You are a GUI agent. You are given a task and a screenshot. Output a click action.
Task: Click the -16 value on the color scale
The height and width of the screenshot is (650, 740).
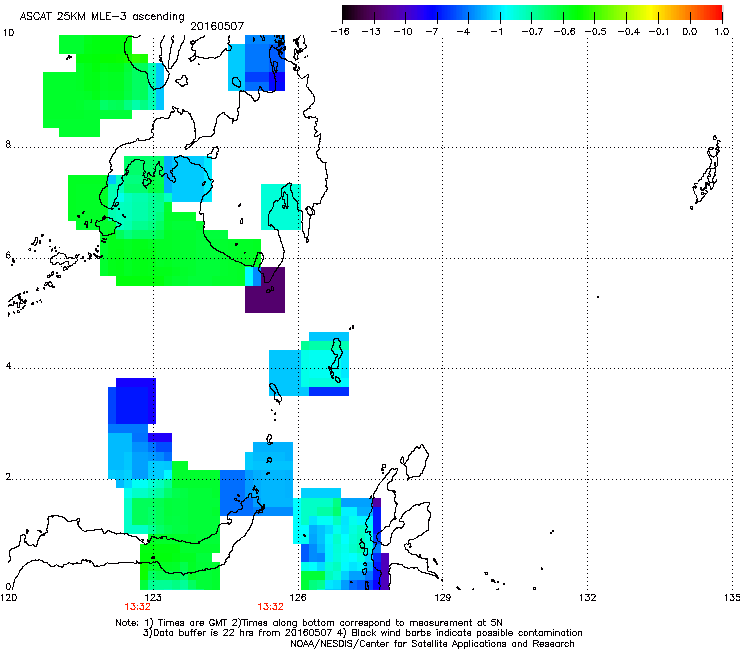340,32
